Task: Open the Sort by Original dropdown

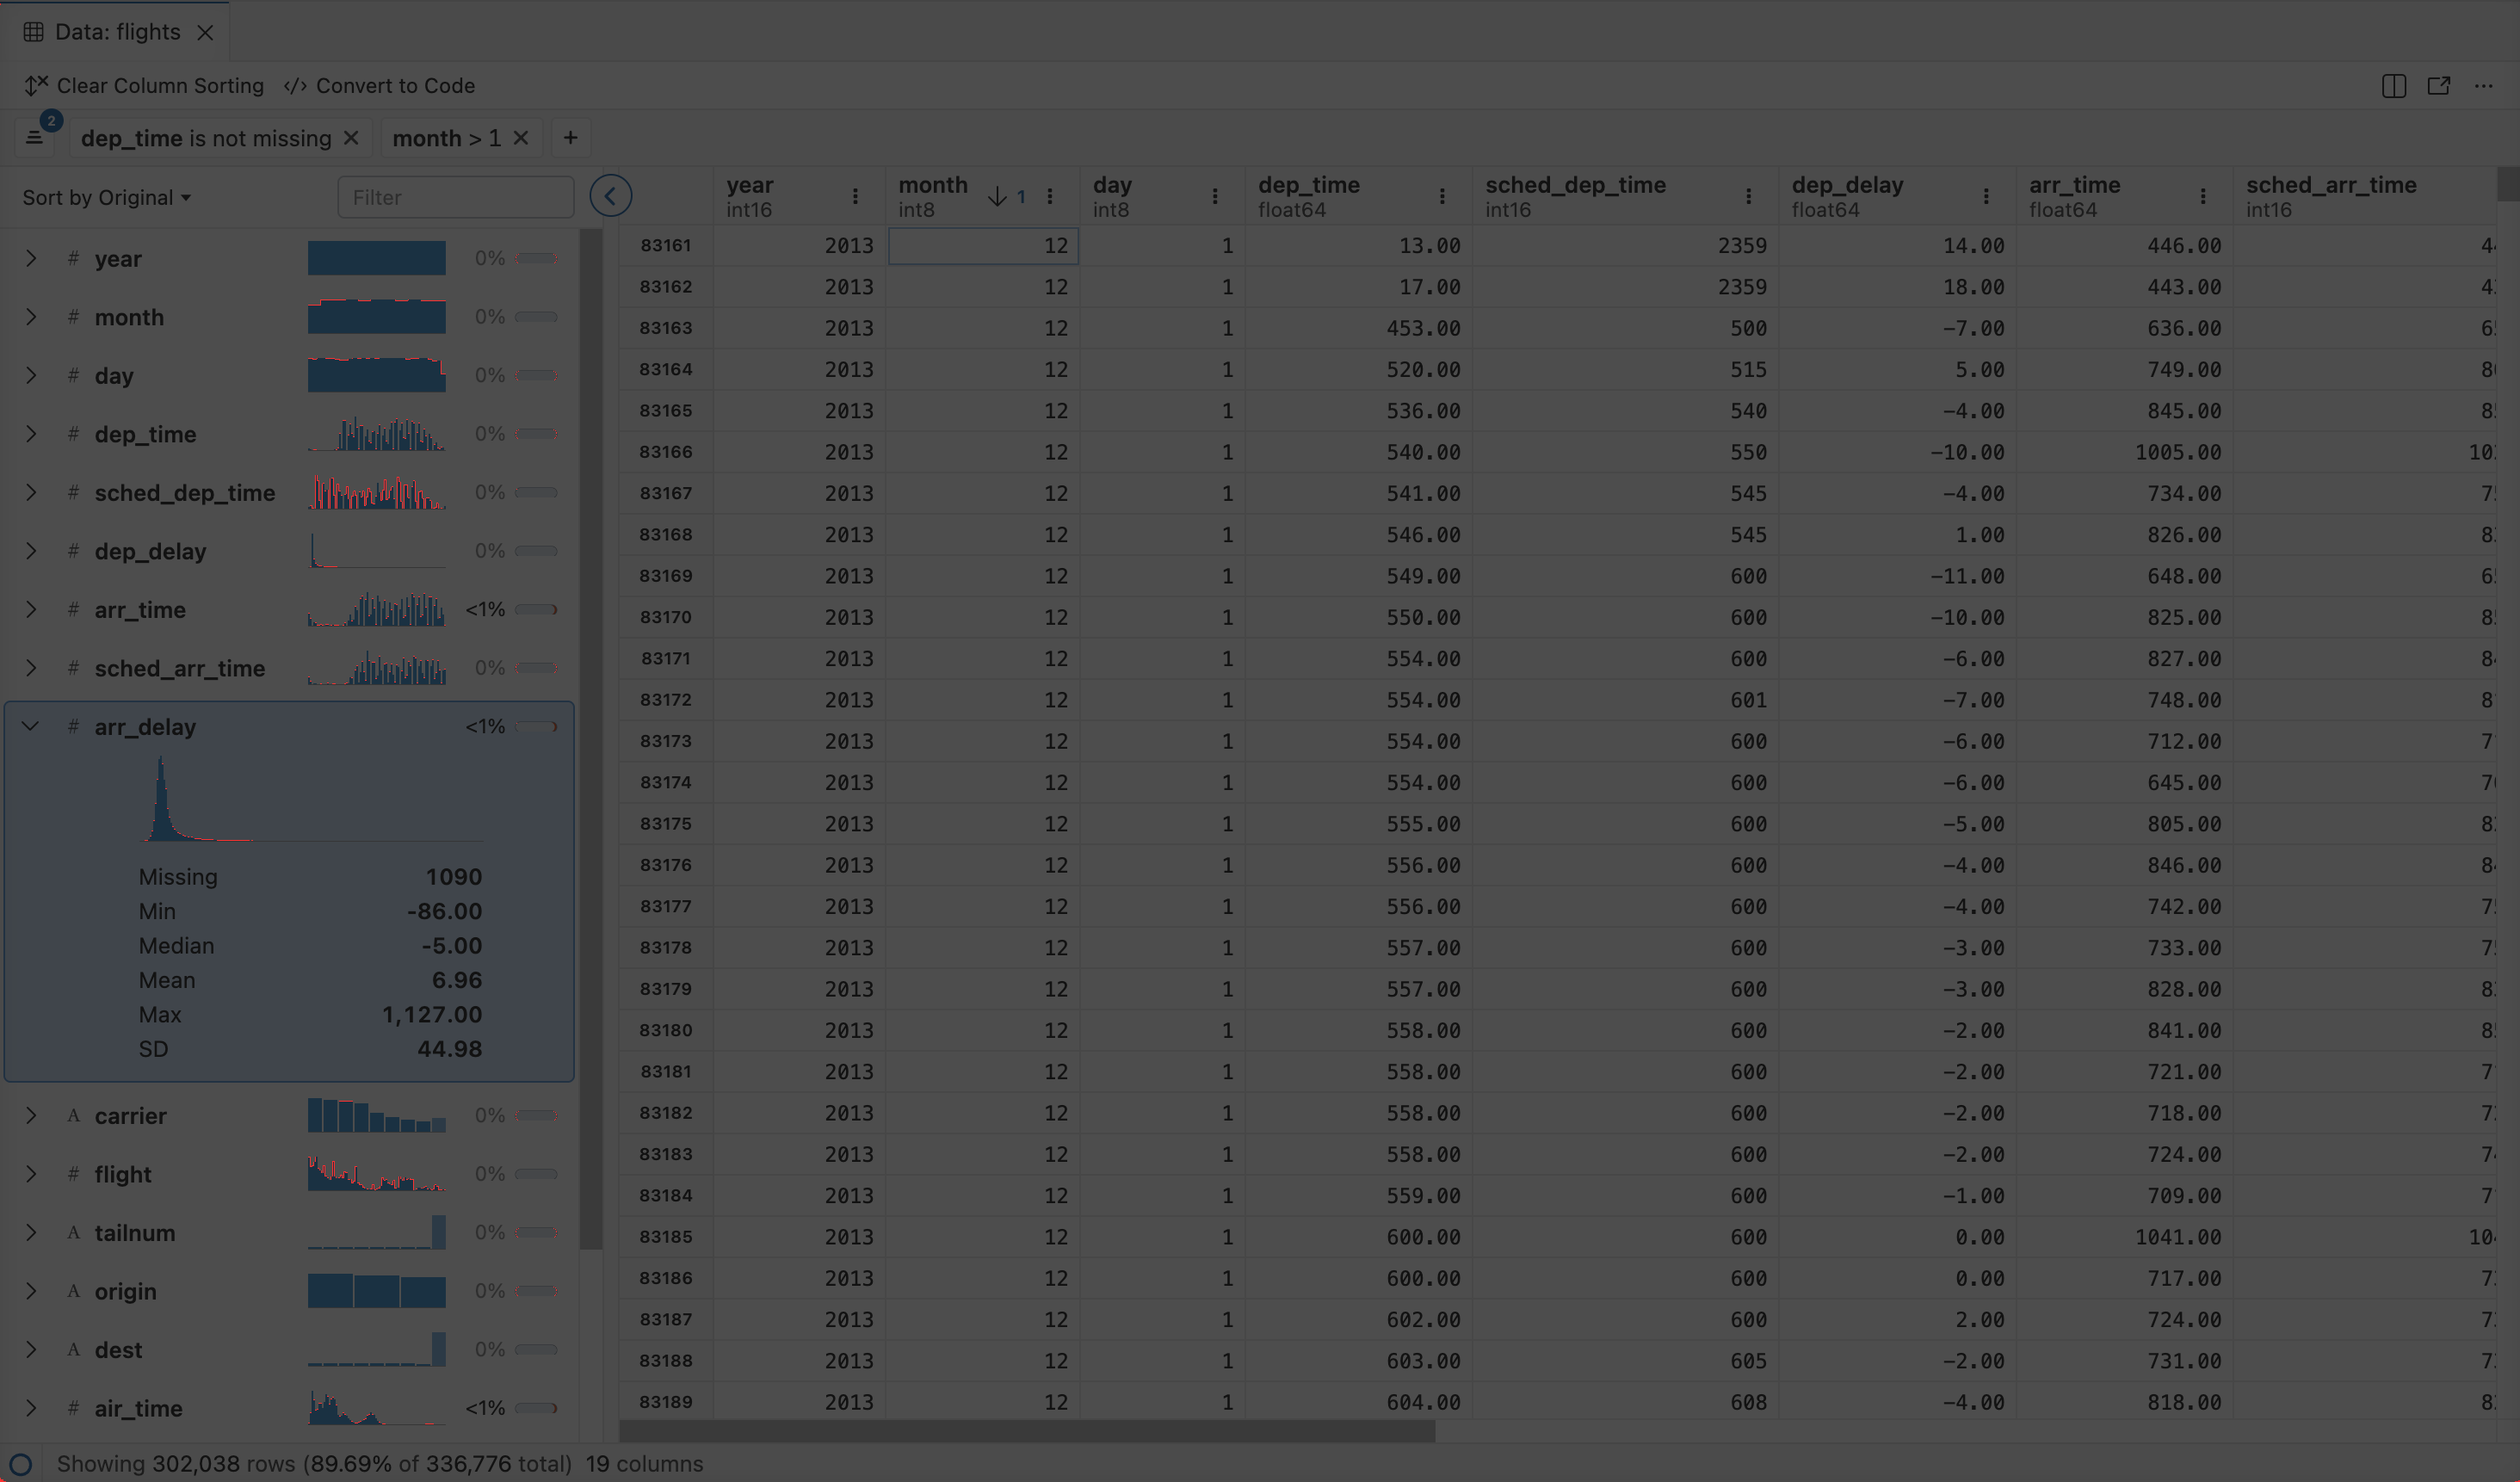Action: (x=106, y=198)
